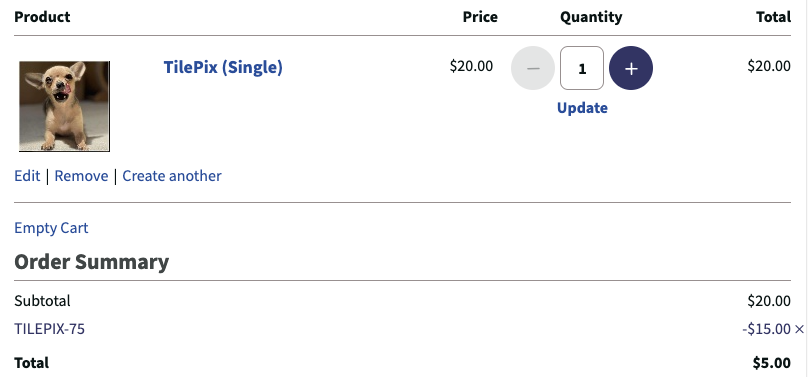Click the Total column header
The image size is (808, 377).
click(773, 17)
